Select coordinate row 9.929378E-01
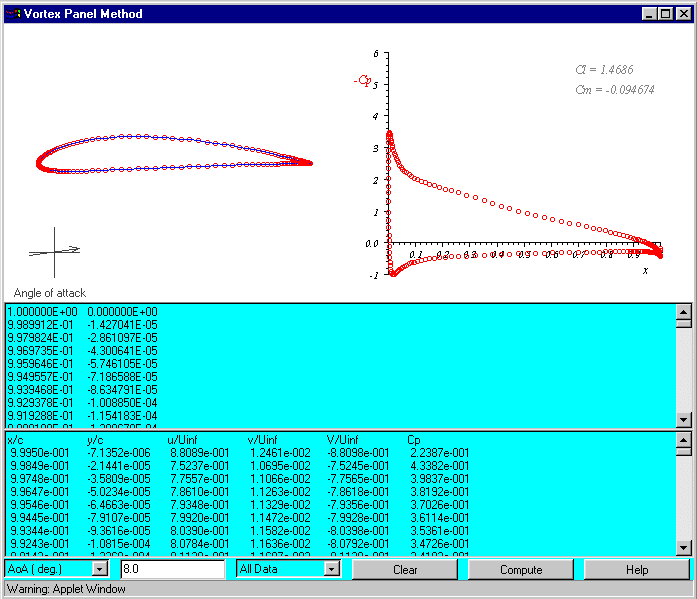Image resolution: width=697 pixels, height=599 pixels. coord(82,403)
